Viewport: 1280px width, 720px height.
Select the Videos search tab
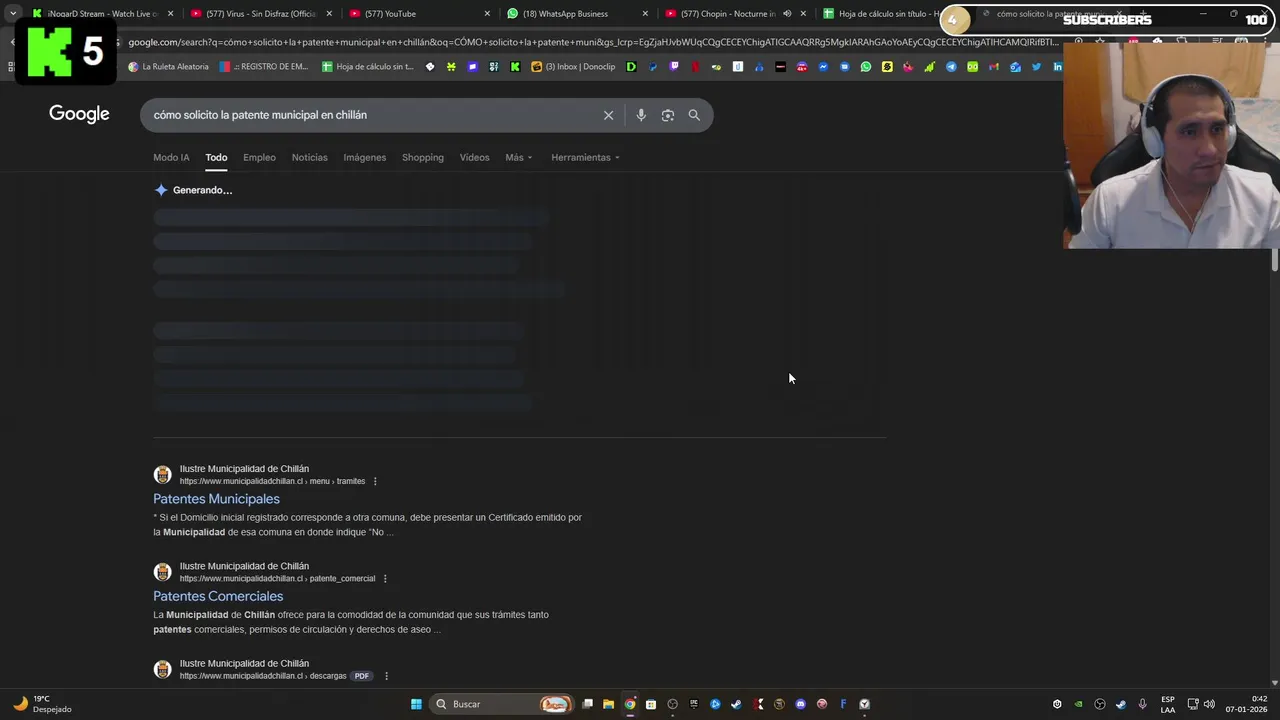tap(474, 157)
